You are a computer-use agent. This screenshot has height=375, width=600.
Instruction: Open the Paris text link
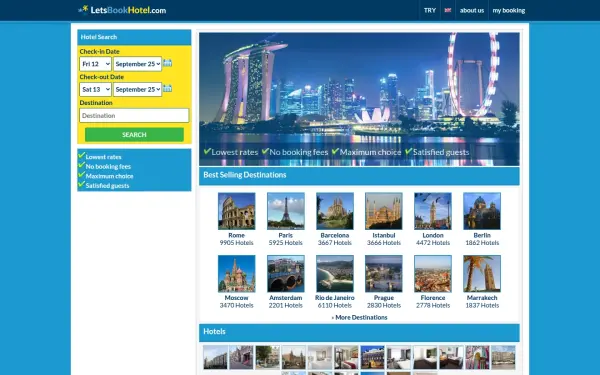click(286, 235)
